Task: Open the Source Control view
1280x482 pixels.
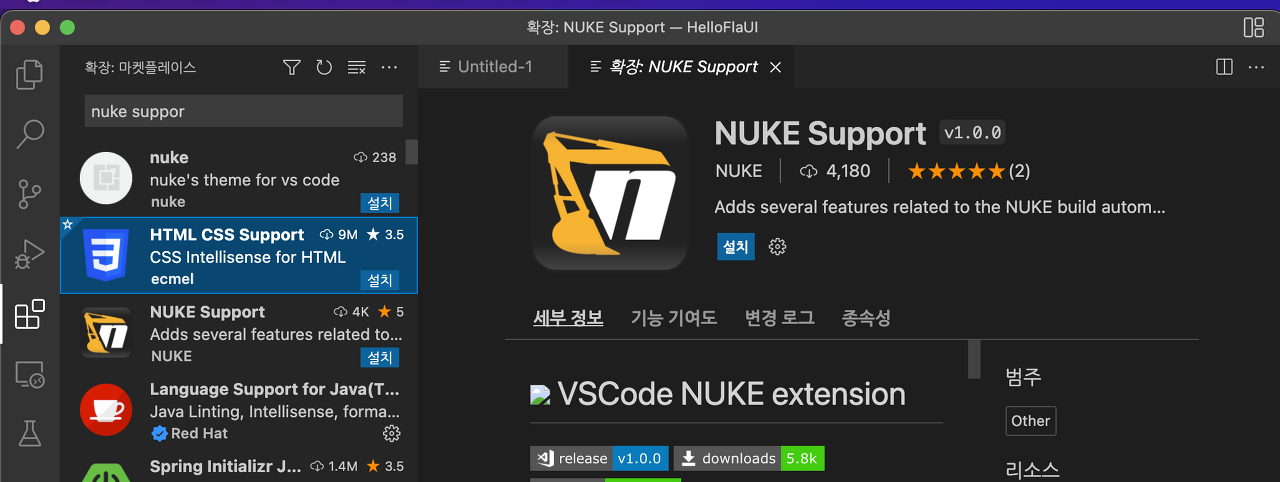Action: 30,194
